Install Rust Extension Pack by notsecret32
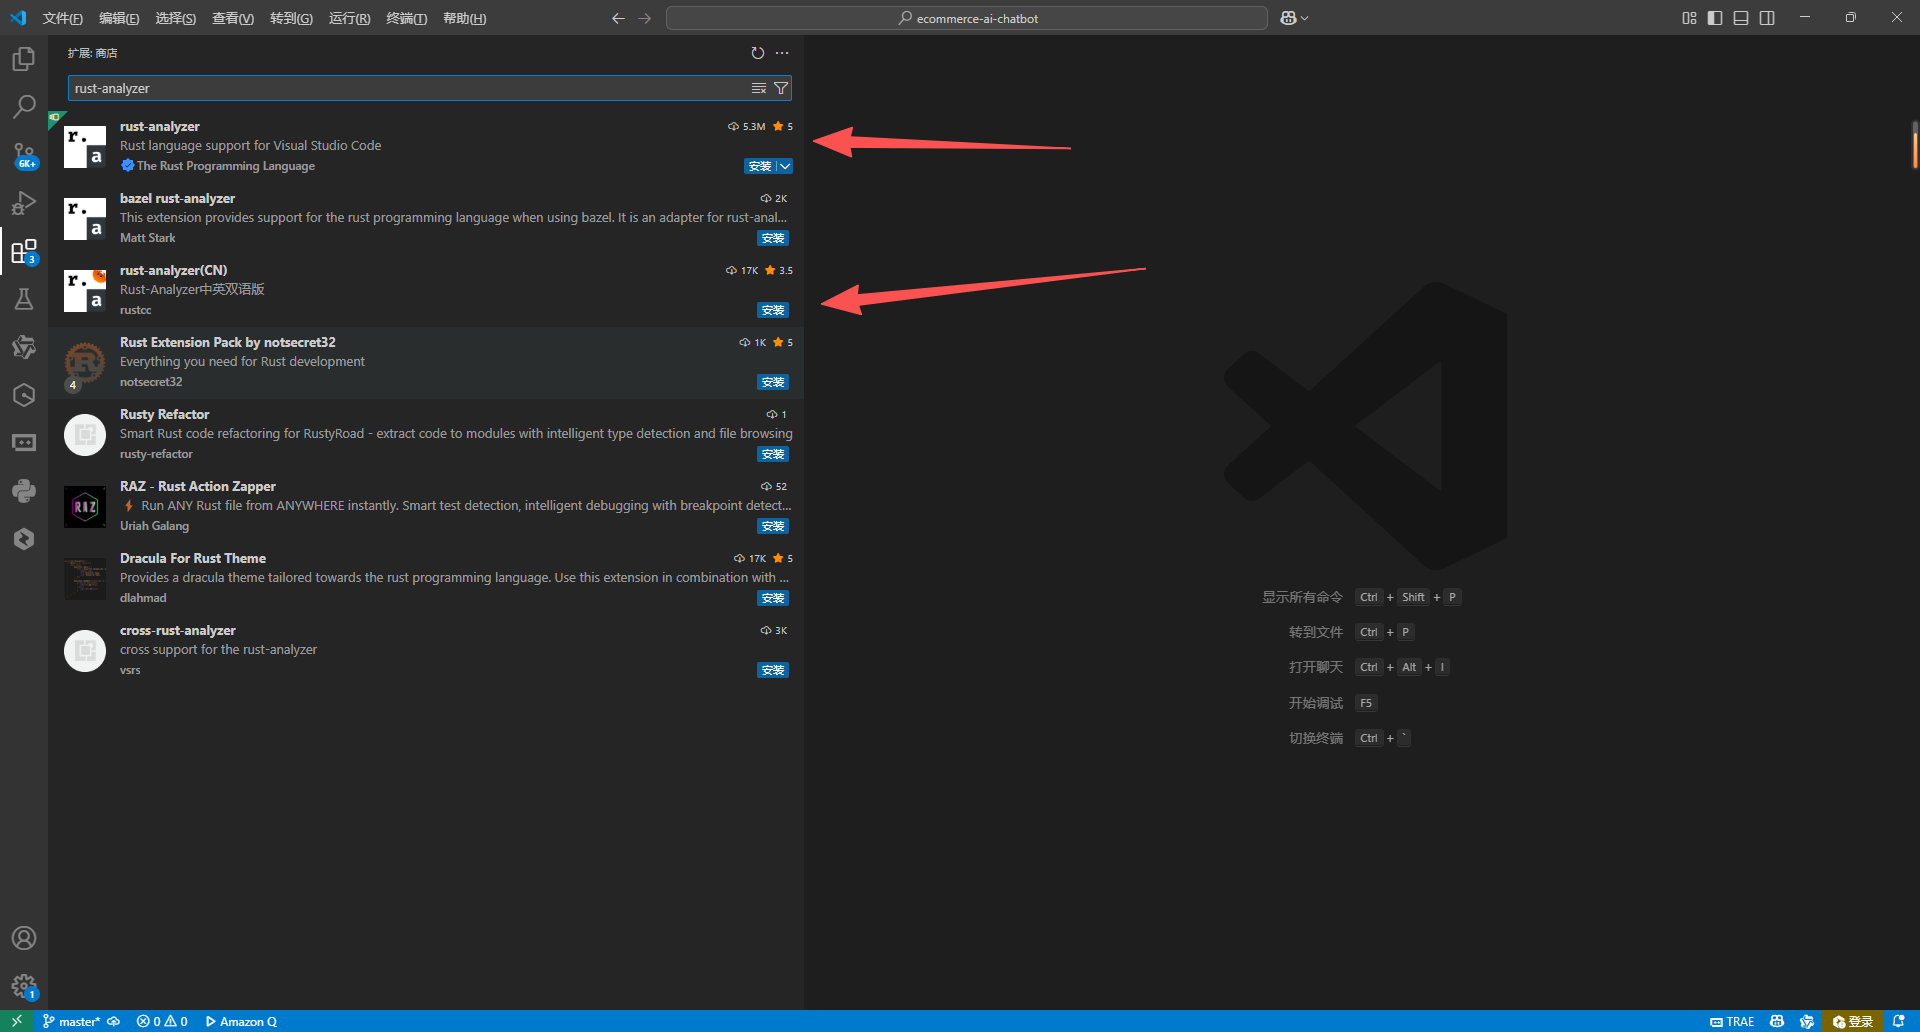The width and height of the screenshot is (1920, 1032). pos(773,382)
